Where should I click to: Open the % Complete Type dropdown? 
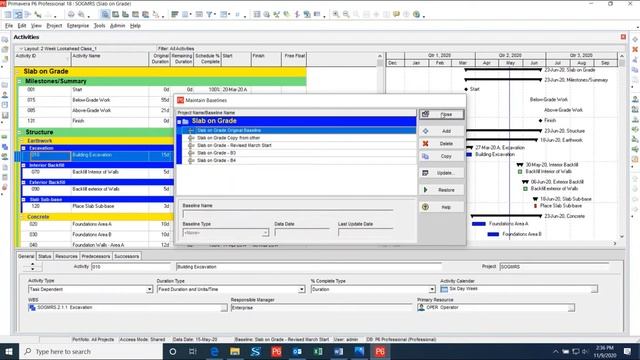[432, 289]
